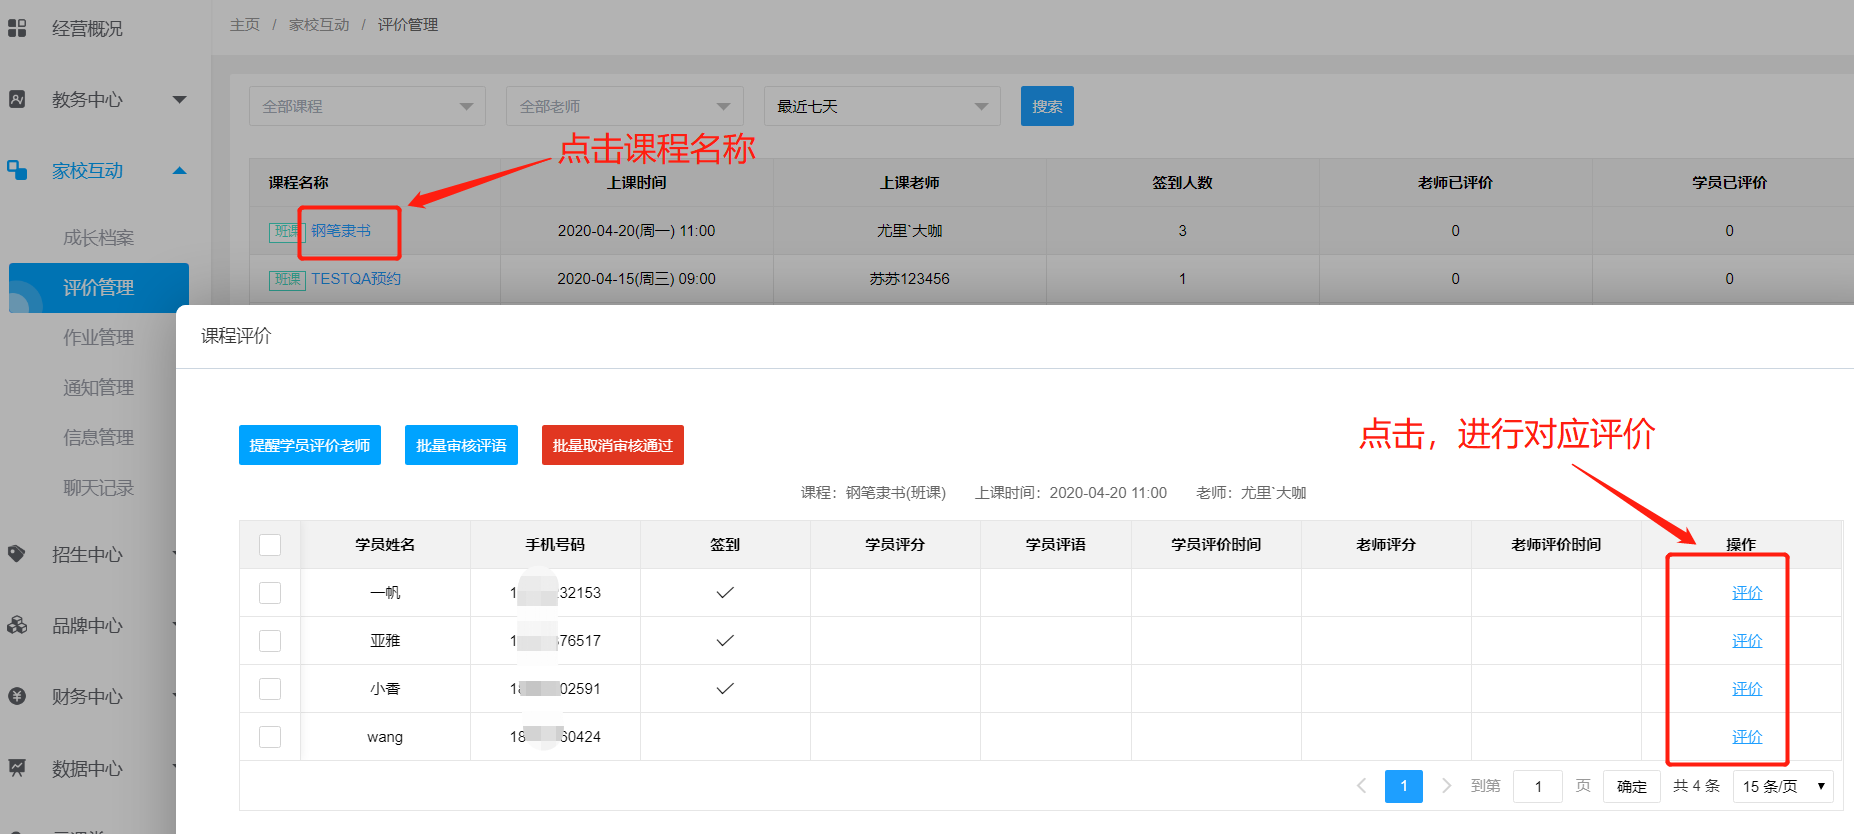This screenshot has width=1854, height=834.
Task: Click 评价 link for wang
Action: 1747,737
